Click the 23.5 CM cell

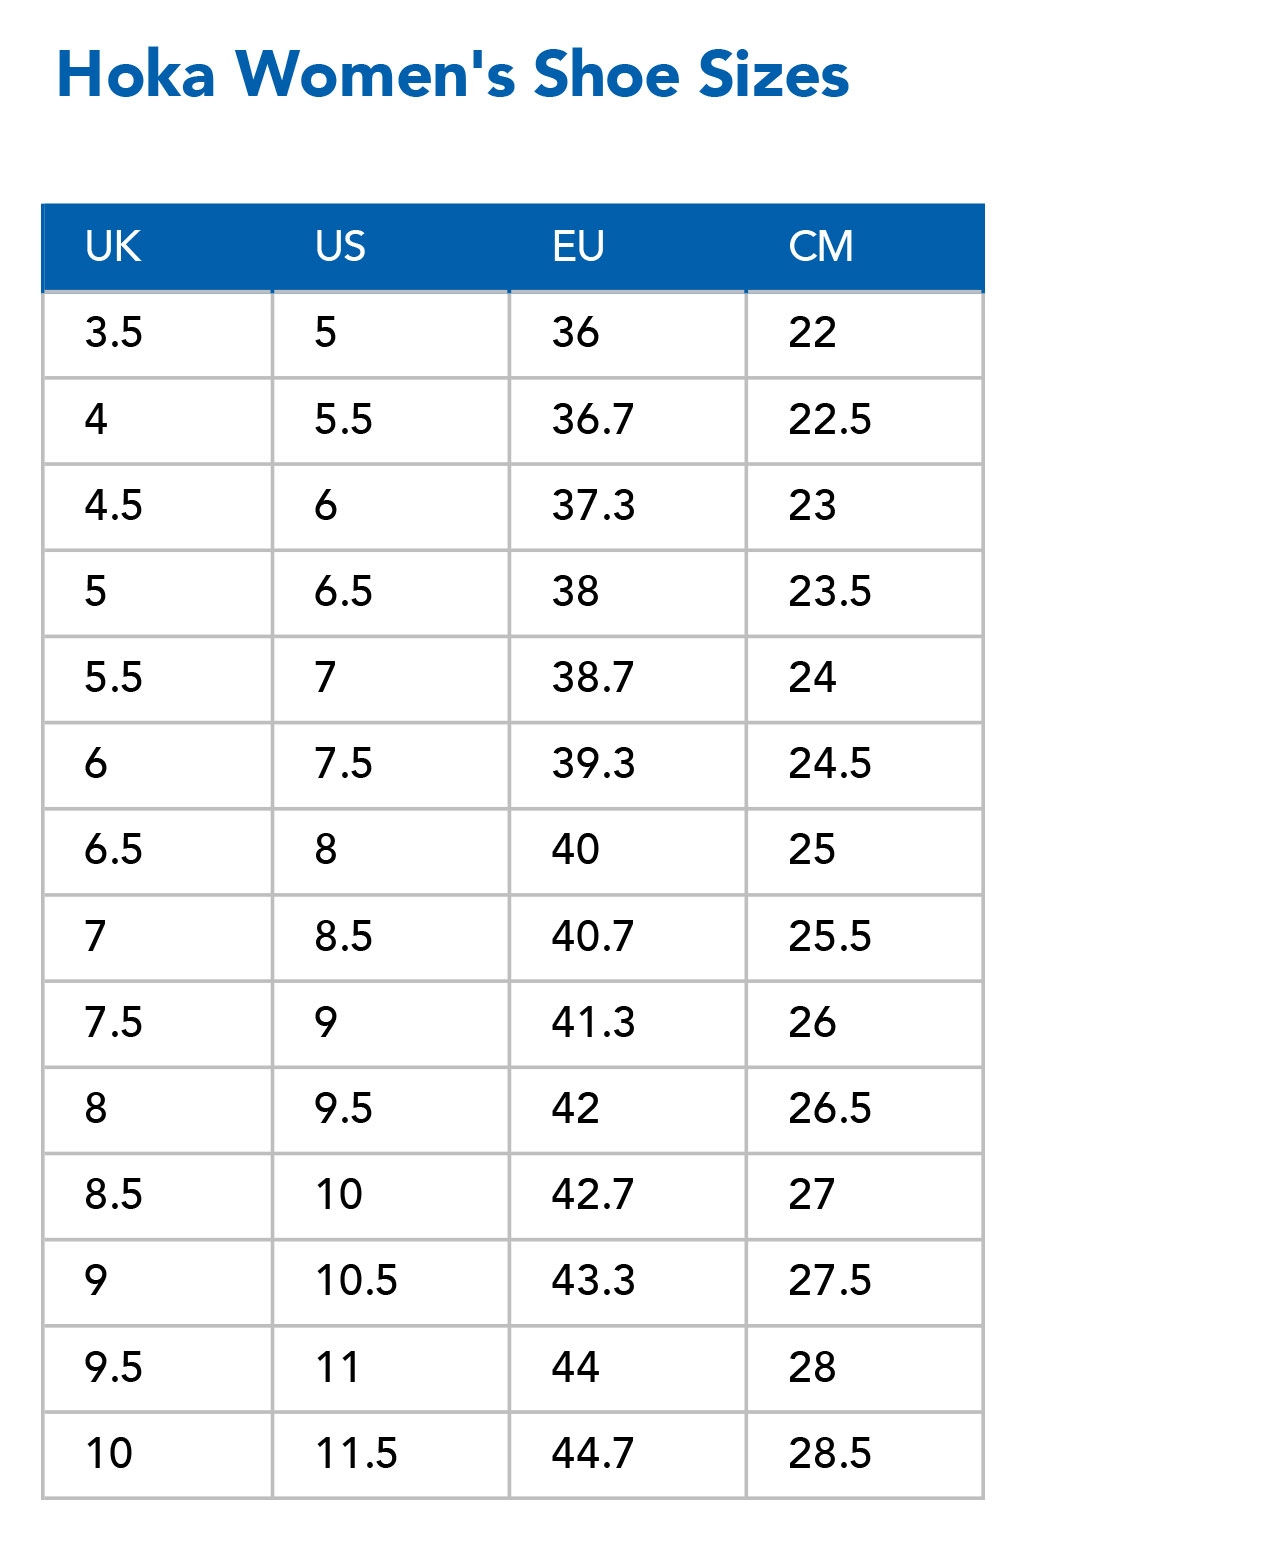tap(830, 592)
